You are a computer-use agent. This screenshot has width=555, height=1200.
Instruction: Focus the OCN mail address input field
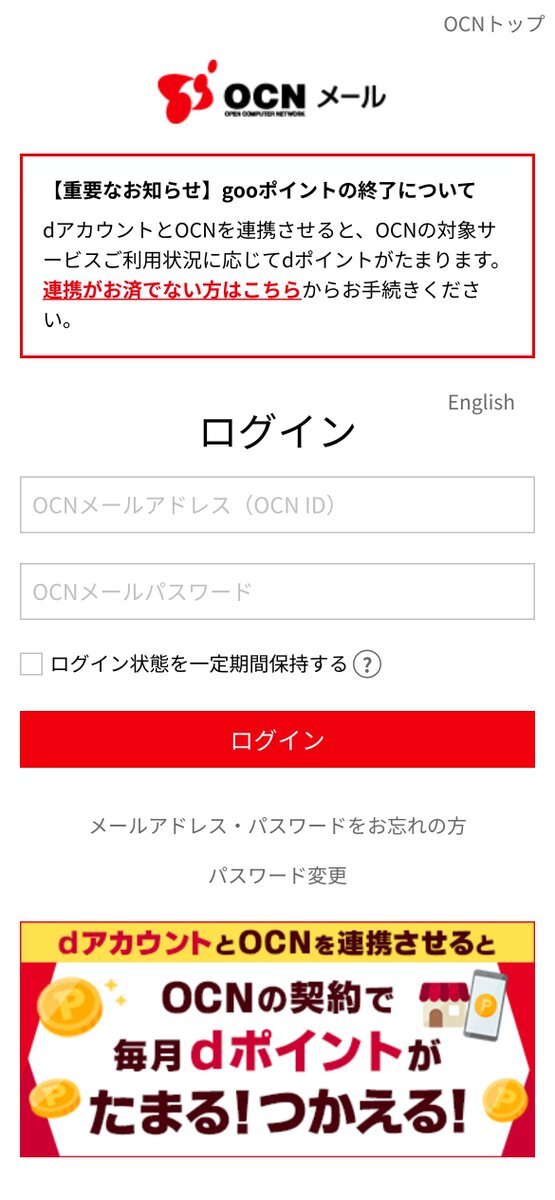[x=277, y=505]
